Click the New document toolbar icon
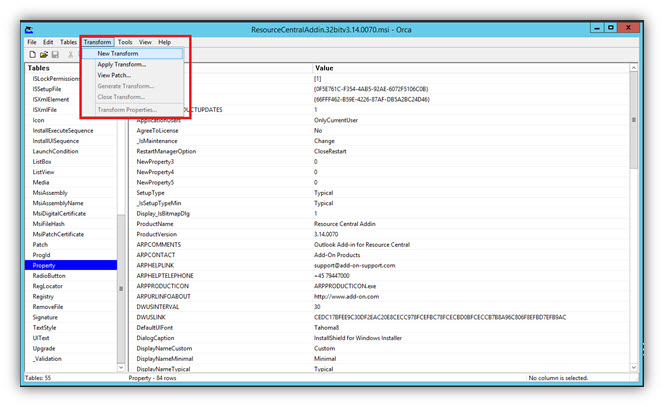This screenshot has height=407, width=664. 33,54
